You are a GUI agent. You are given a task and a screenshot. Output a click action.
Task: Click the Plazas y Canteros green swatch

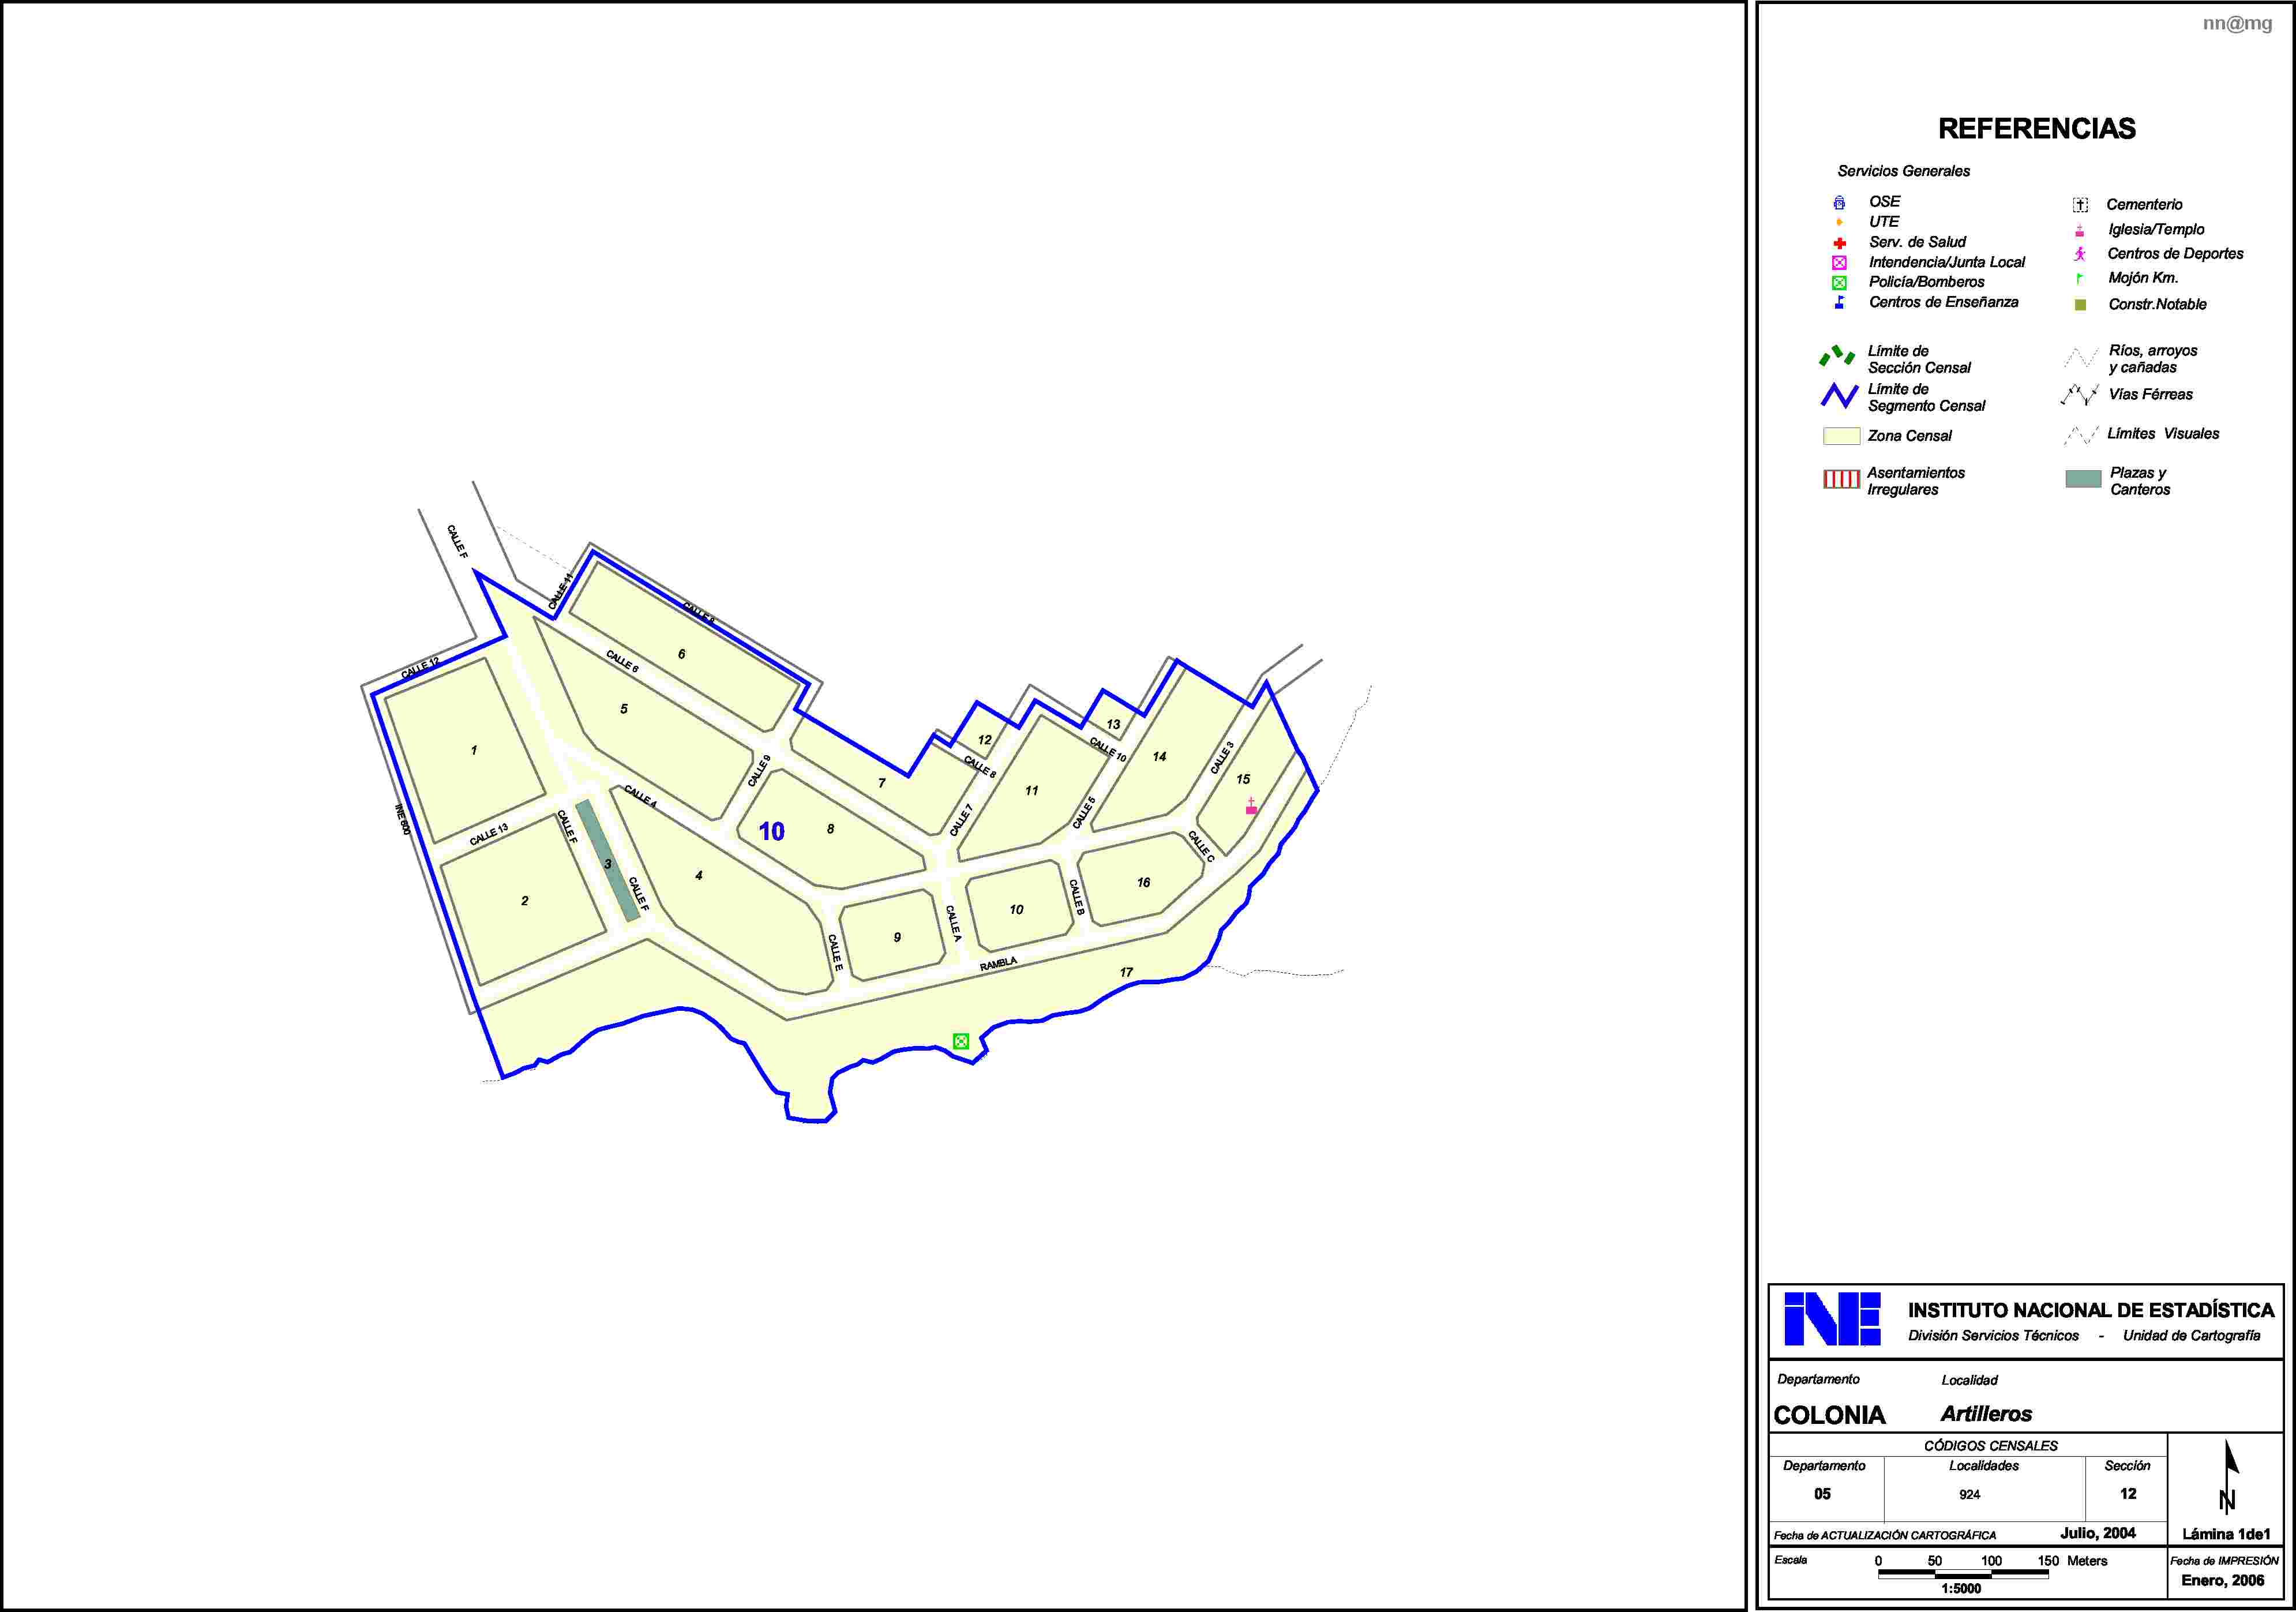[2083, 479]
